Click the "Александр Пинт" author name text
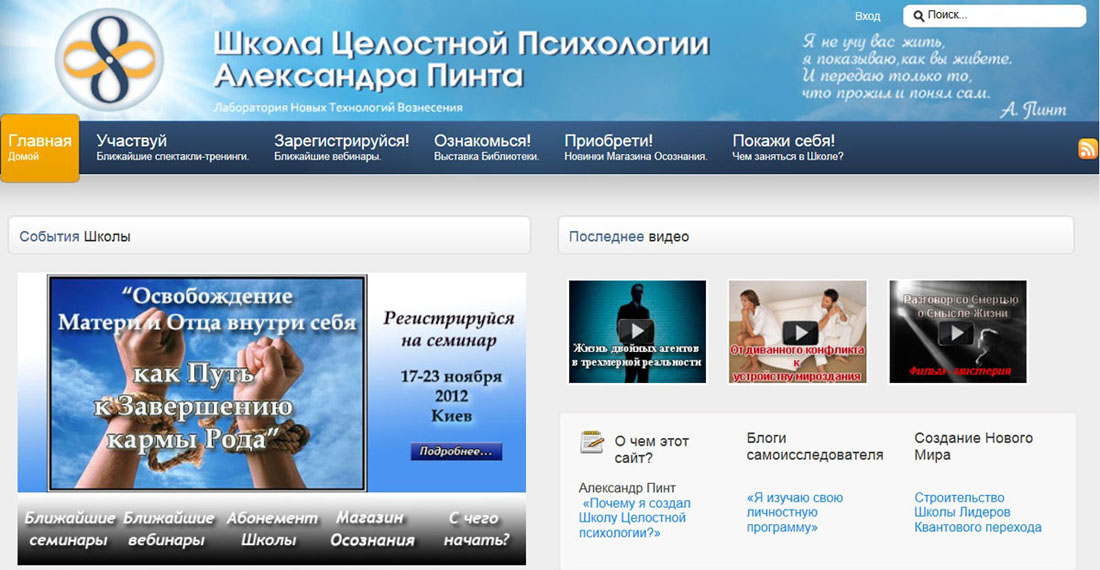The width and height of the screenshot is (1100, 570). click(x=627, y=488)
